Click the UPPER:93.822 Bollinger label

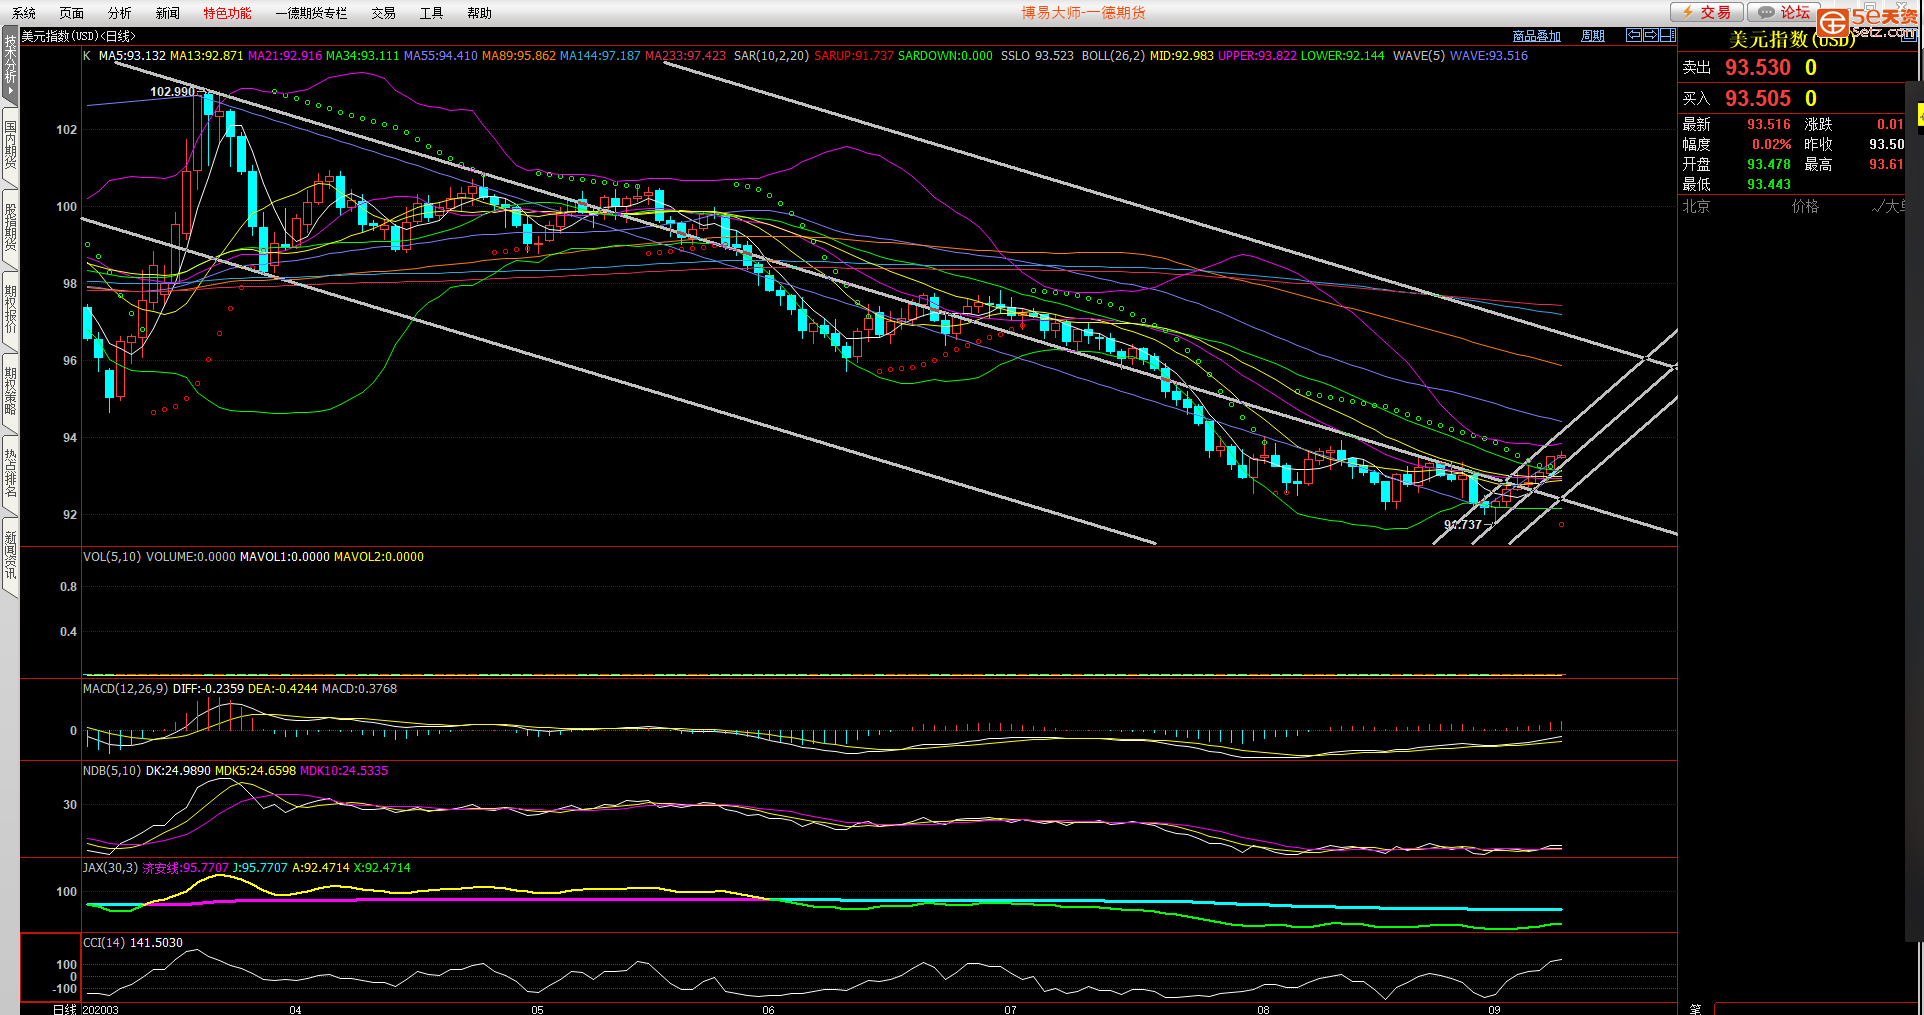(1257, 56)
